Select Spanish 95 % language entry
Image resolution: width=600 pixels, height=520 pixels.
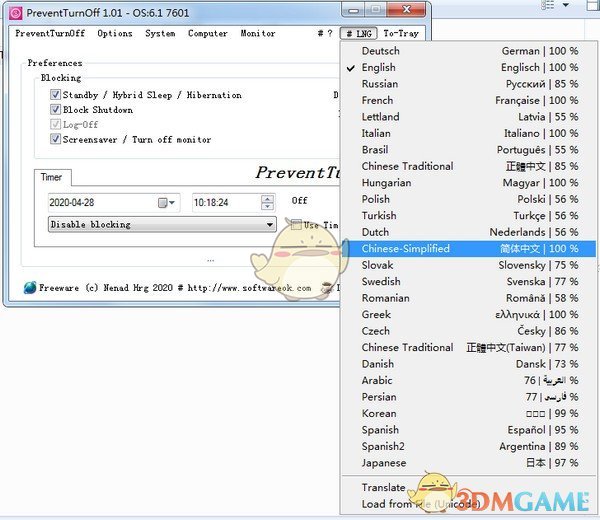click(468, 430)
